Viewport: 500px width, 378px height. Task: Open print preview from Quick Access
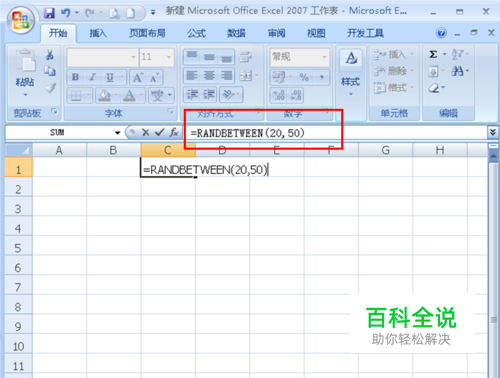[114, 13]
